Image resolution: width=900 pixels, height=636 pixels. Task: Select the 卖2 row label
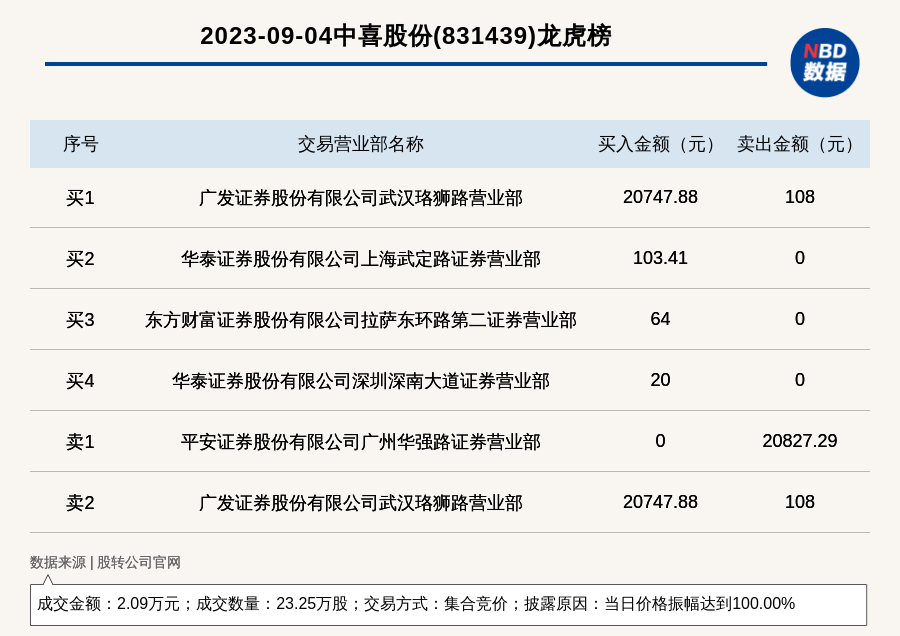click(x=80, y=502)
